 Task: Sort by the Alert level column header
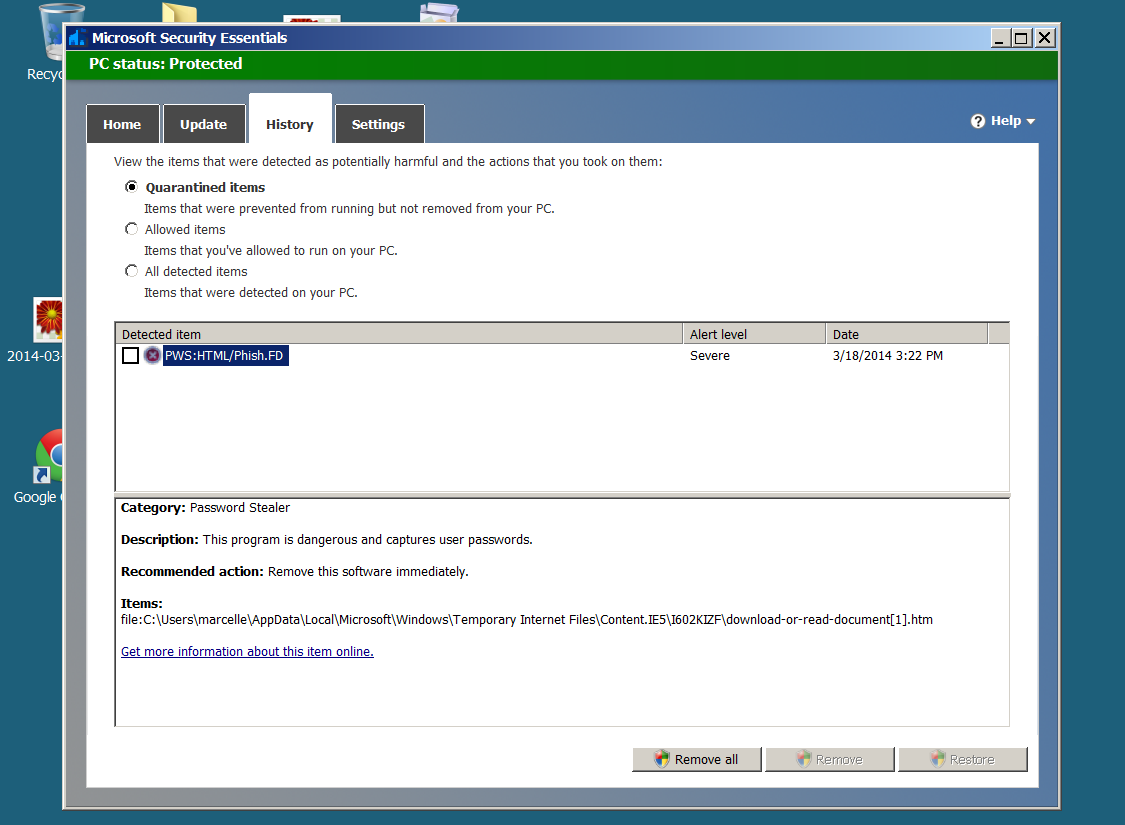tap(754, 334)
